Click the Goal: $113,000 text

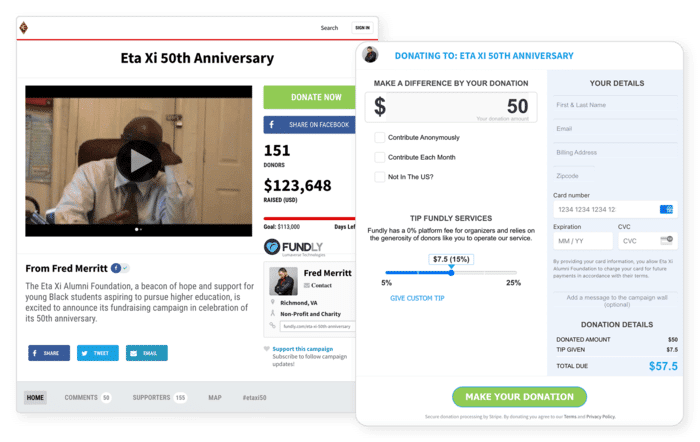pyautogui.click(x=282, y=227)
